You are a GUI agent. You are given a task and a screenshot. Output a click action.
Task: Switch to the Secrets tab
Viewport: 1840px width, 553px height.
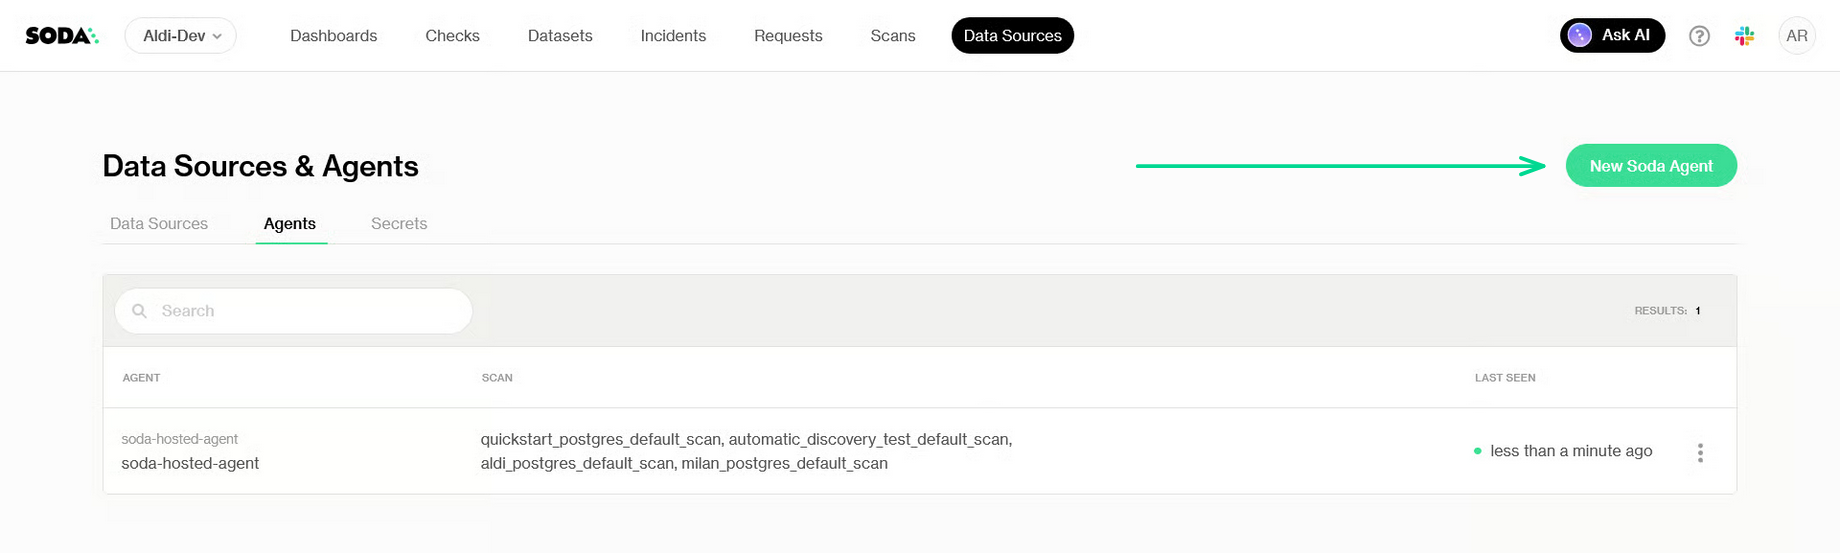click(x=399, y=224)
